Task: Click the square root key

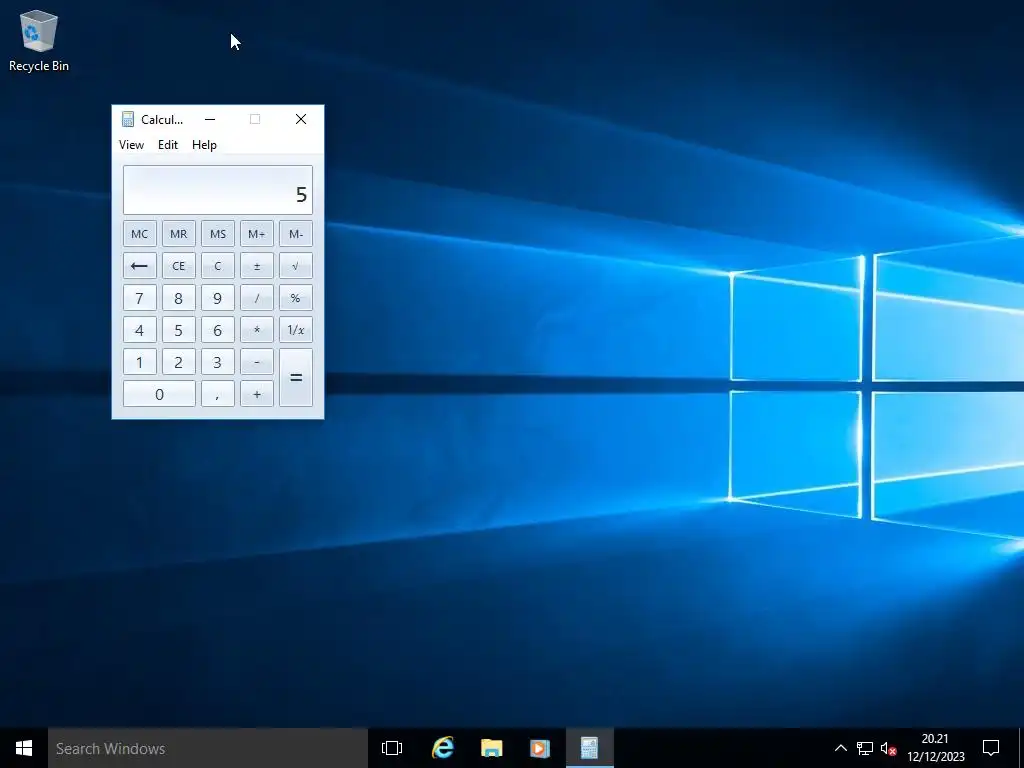Action: (296, 266)
